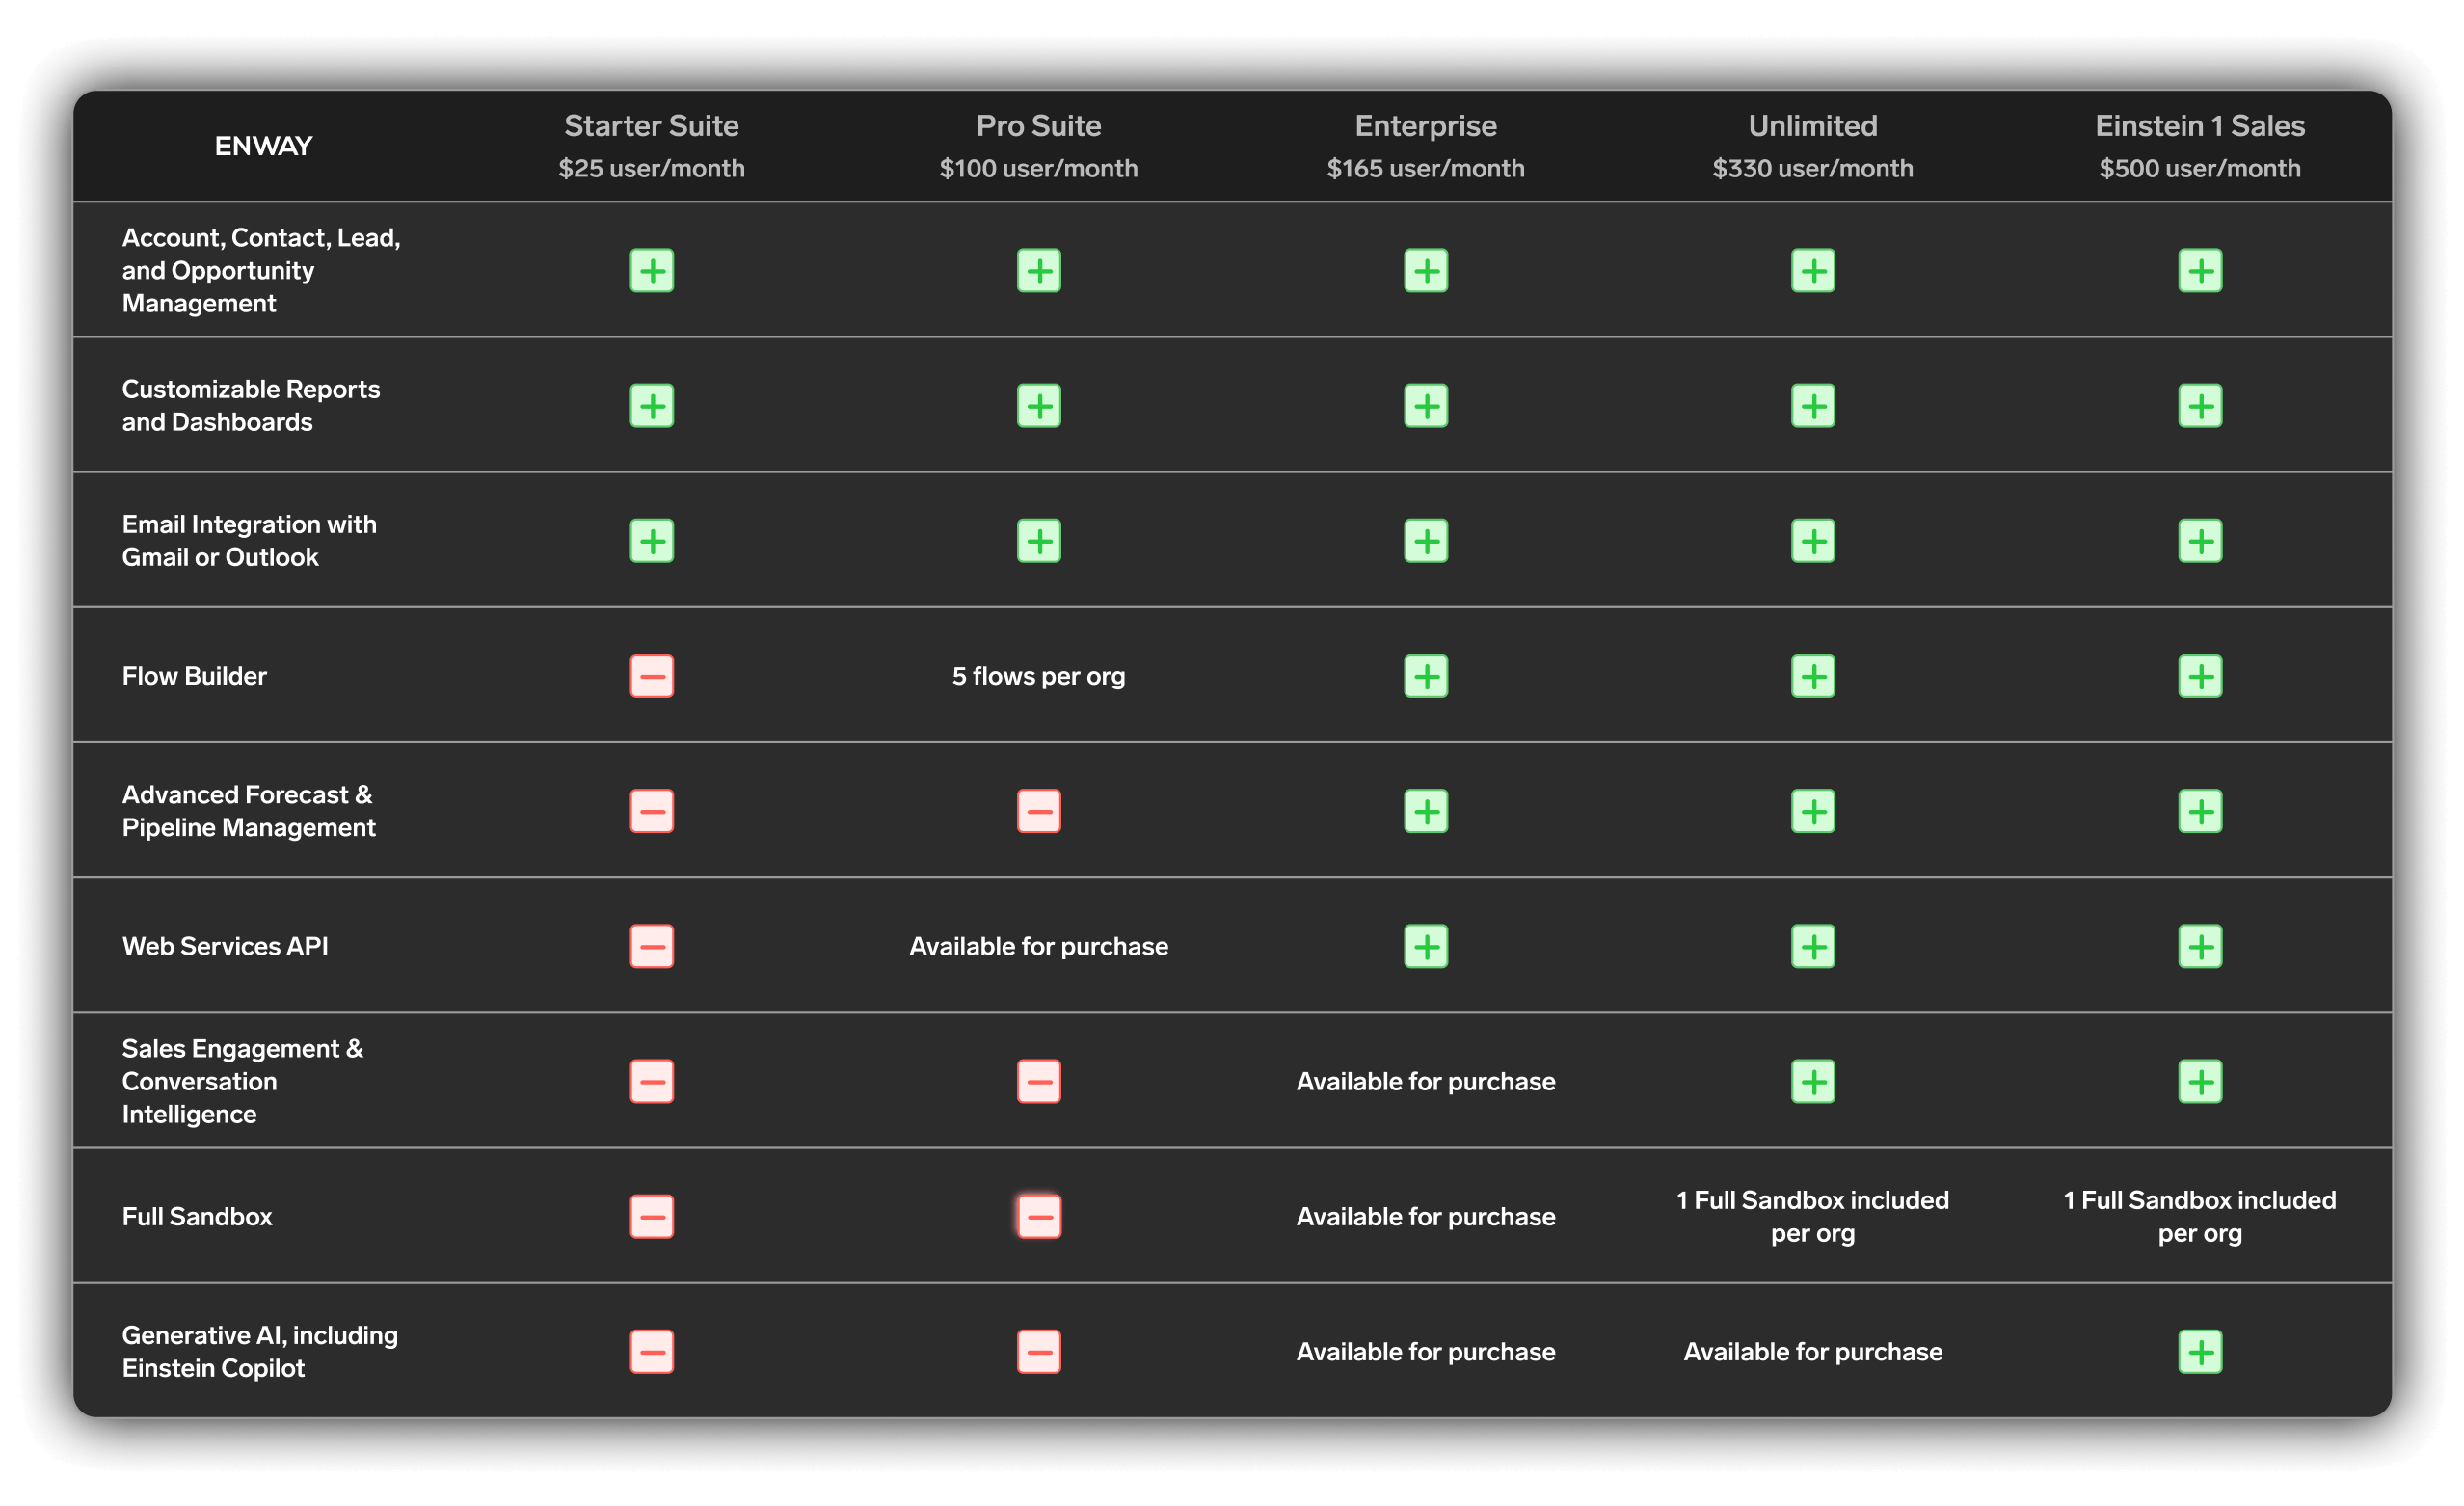This screenshot has height=1506, width=2464.
Task: Click the green plus for Account Management under Starter Suite
Action: coord(652,271)
